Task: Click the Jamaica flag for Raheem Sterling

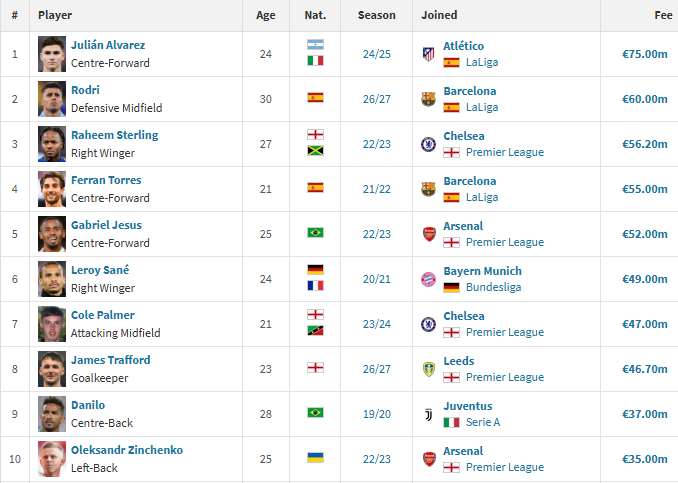Action: tap(315, 151)
